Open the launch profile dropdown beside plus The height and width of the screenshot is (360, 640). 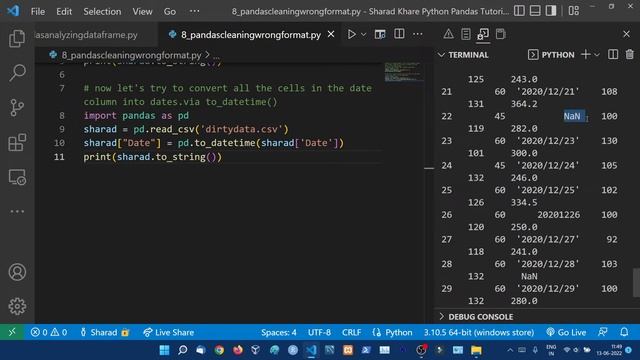[x=597, y=55]
